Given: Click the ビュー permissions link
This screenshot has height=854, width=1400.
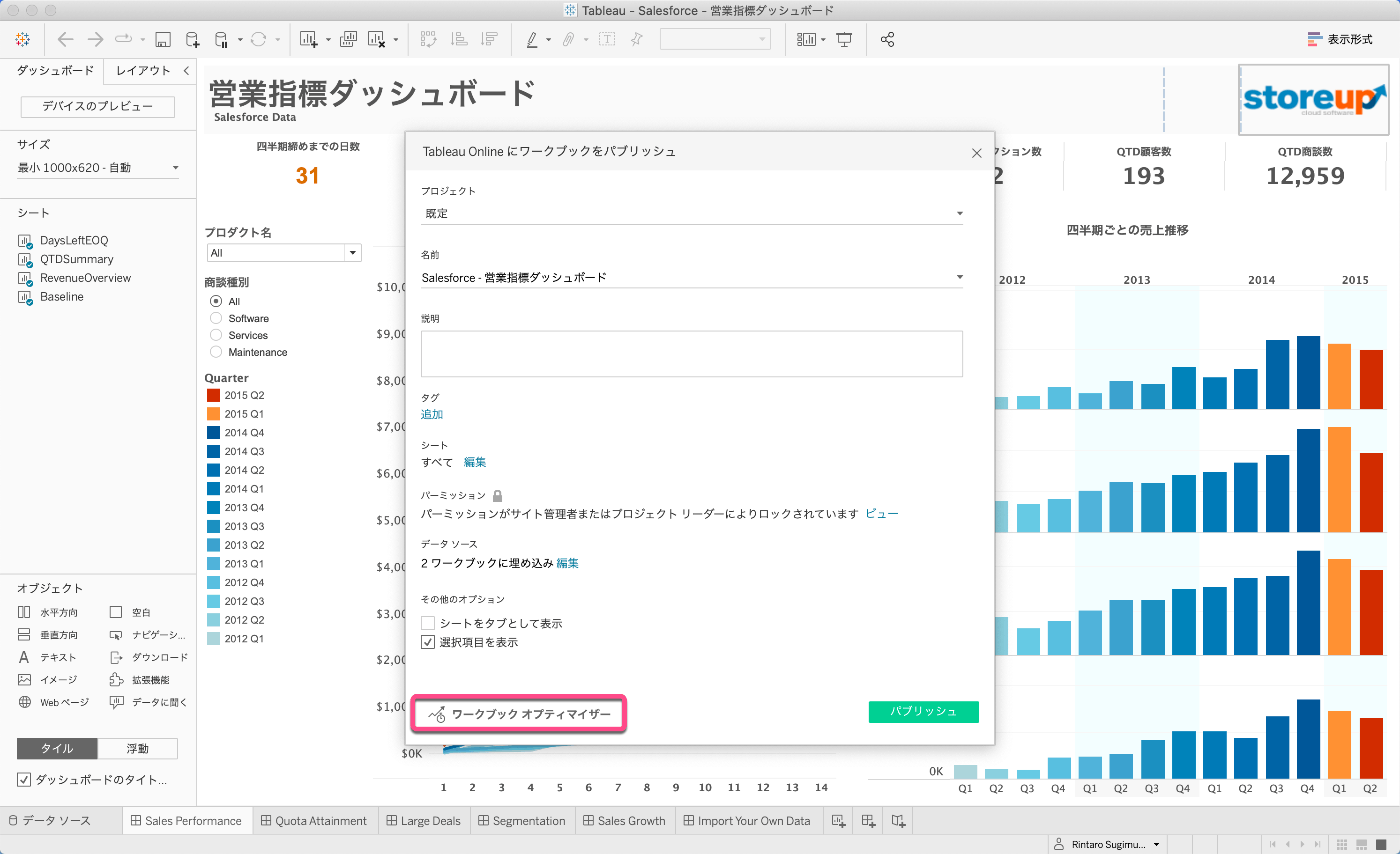Looking at the screenshot, I should pos(882,513).
